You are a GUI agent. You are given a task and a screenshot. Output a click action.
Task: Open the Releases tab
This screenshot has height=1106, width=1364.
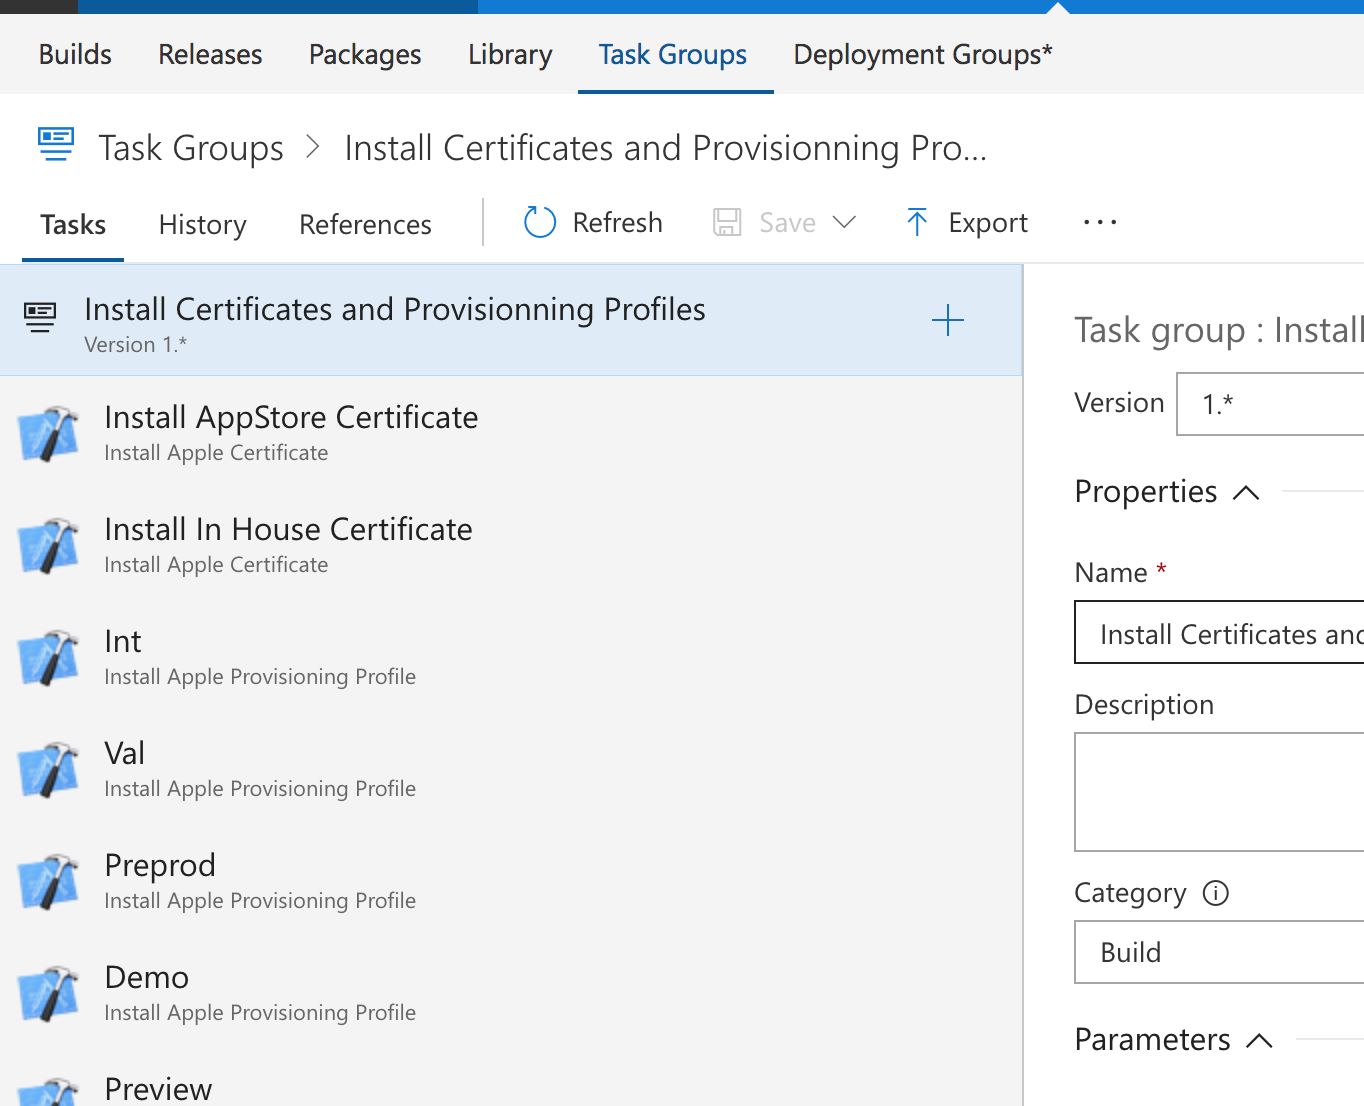pyautogui.click(x=209, y=54)
